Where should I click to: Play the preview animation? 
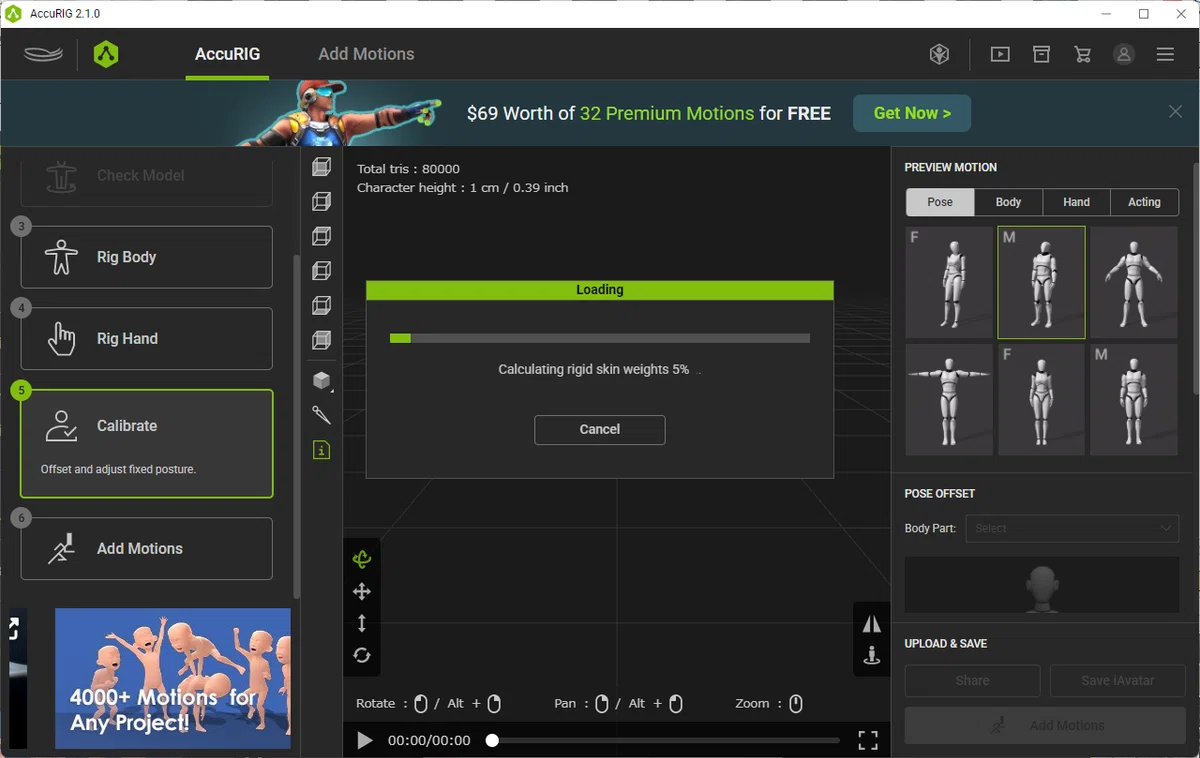[365, 740]
